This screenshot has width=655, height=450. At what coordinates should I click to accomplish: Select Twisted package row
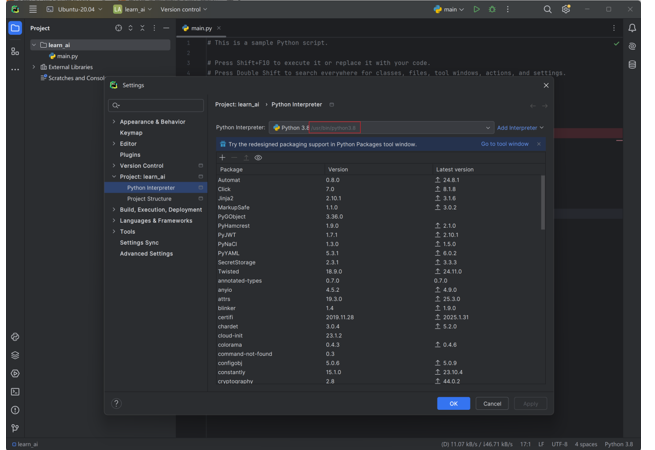click(x=378, y=272)
